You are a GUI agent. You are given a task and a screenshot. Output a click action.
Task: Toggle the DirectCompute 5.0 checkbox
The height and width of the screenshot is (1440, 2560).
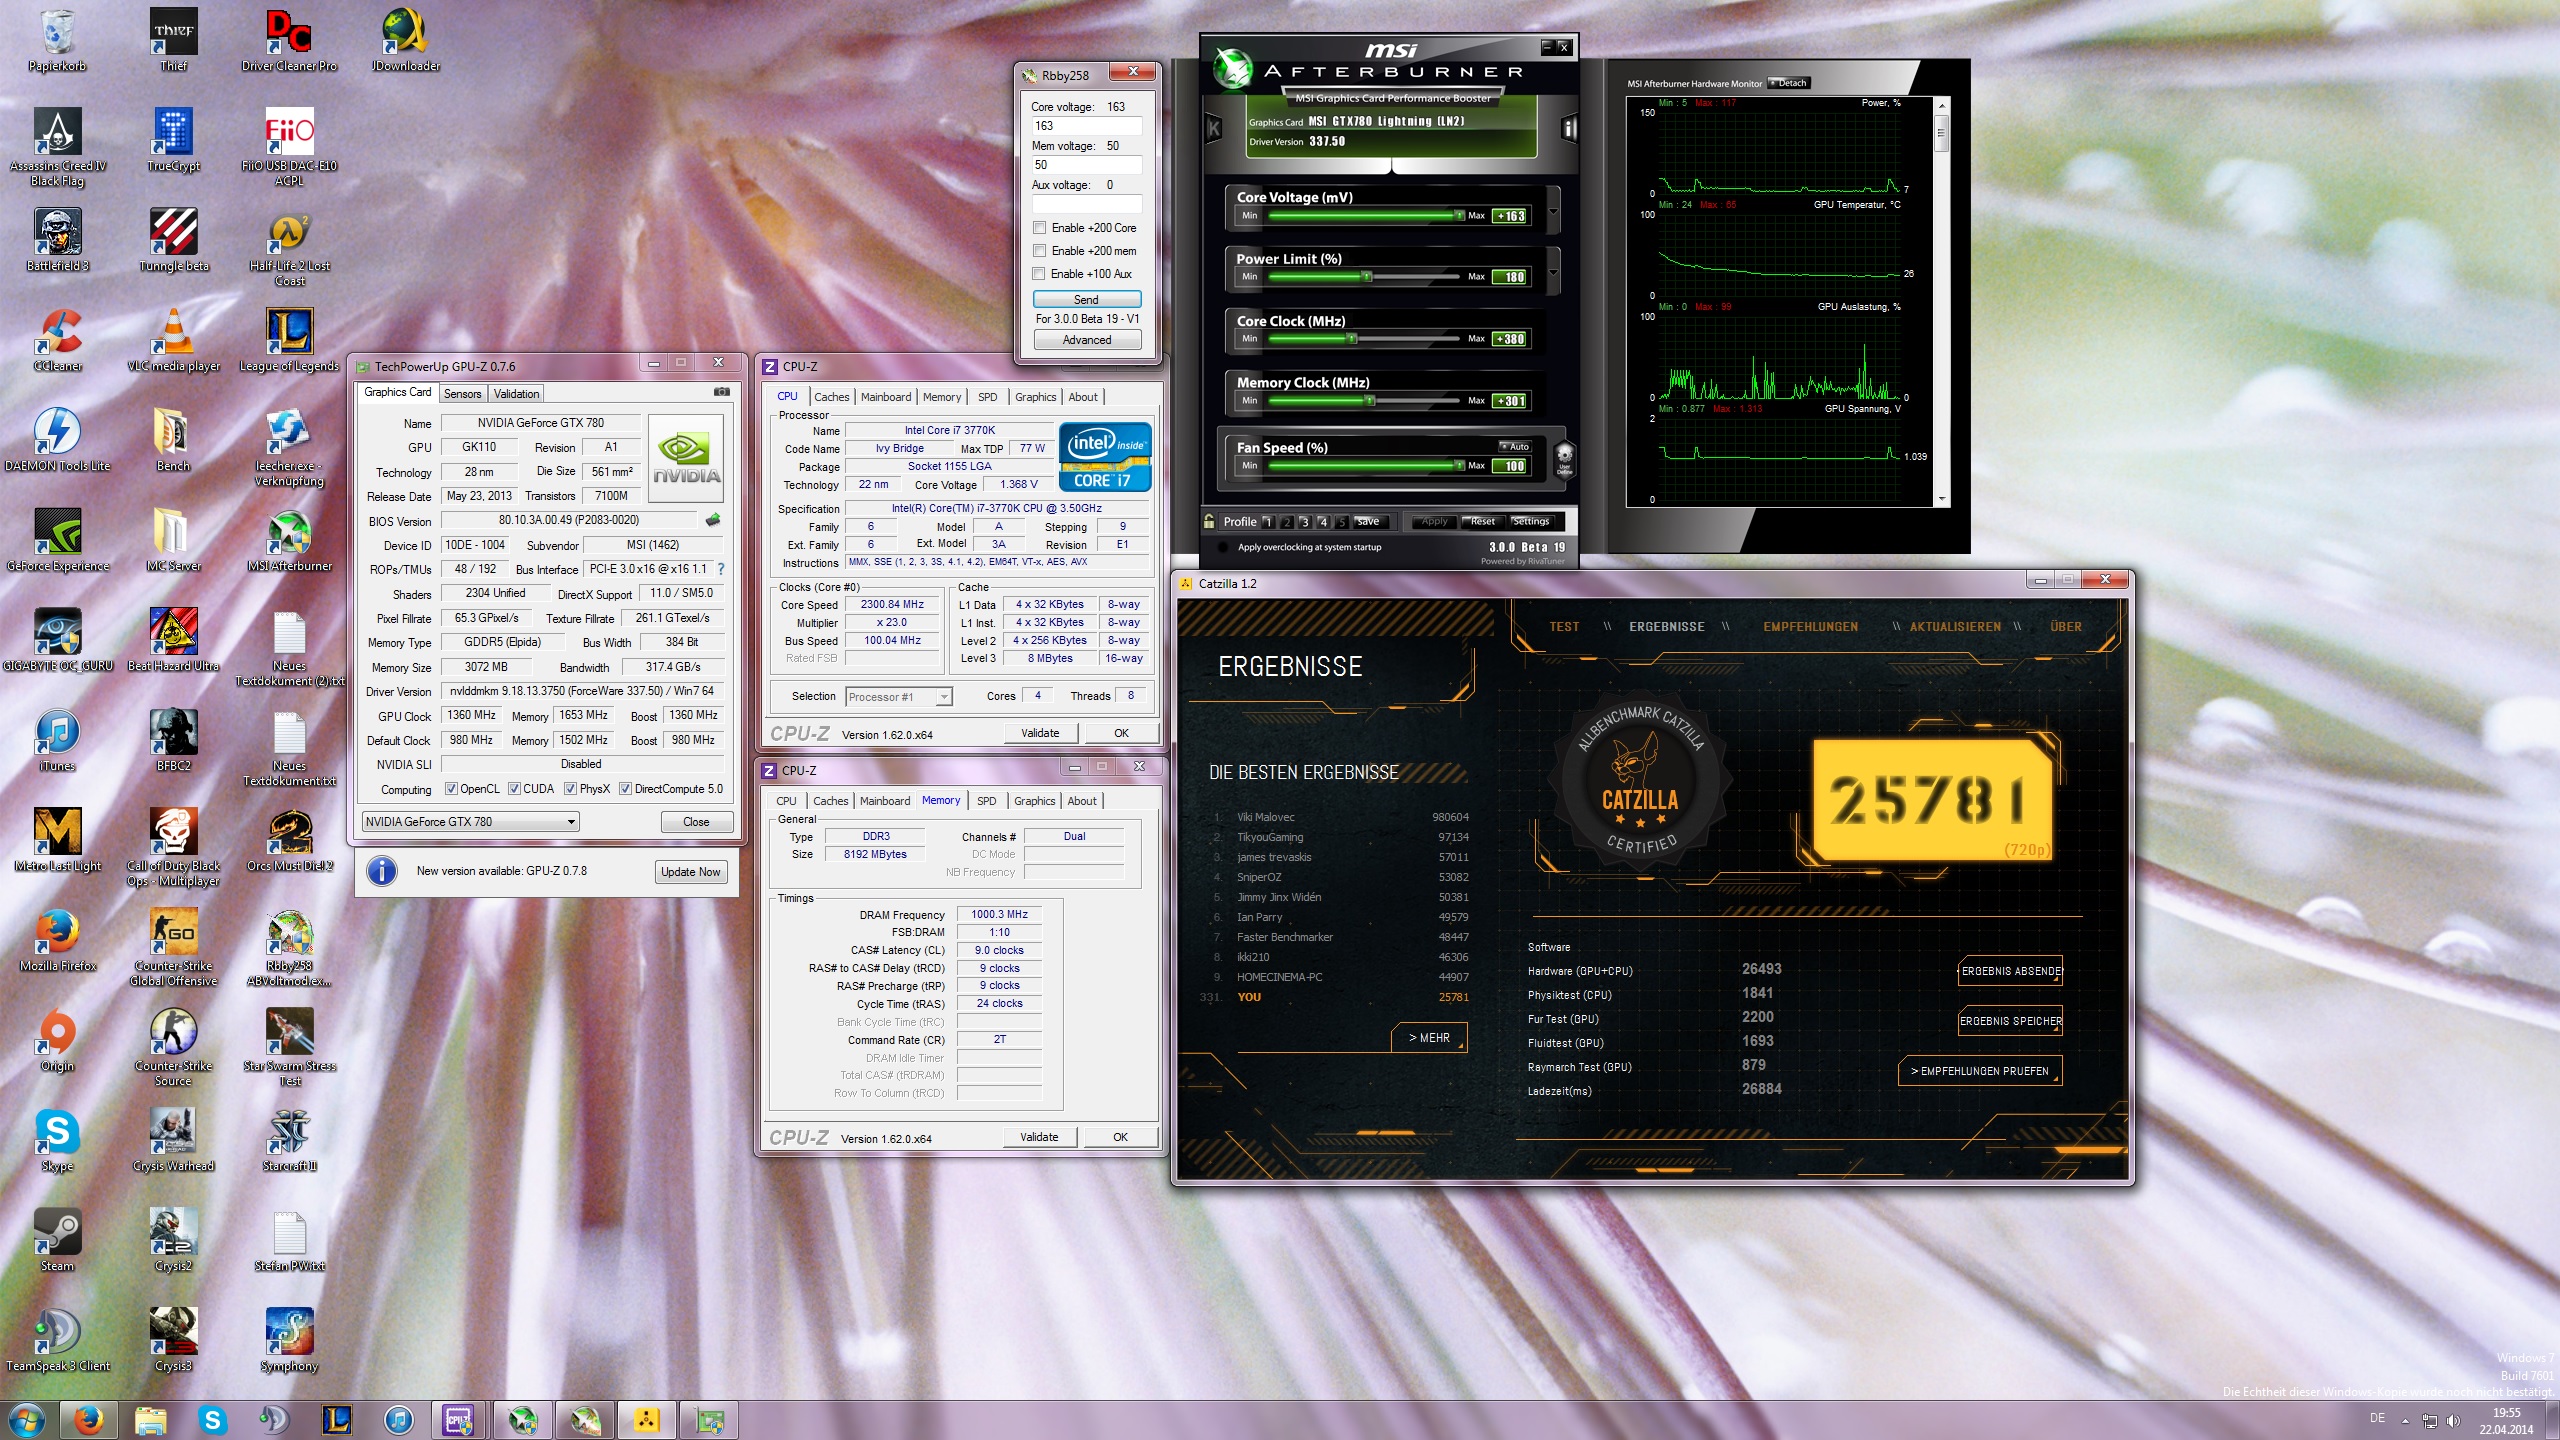pyautogui.click(x=625, y=789)
